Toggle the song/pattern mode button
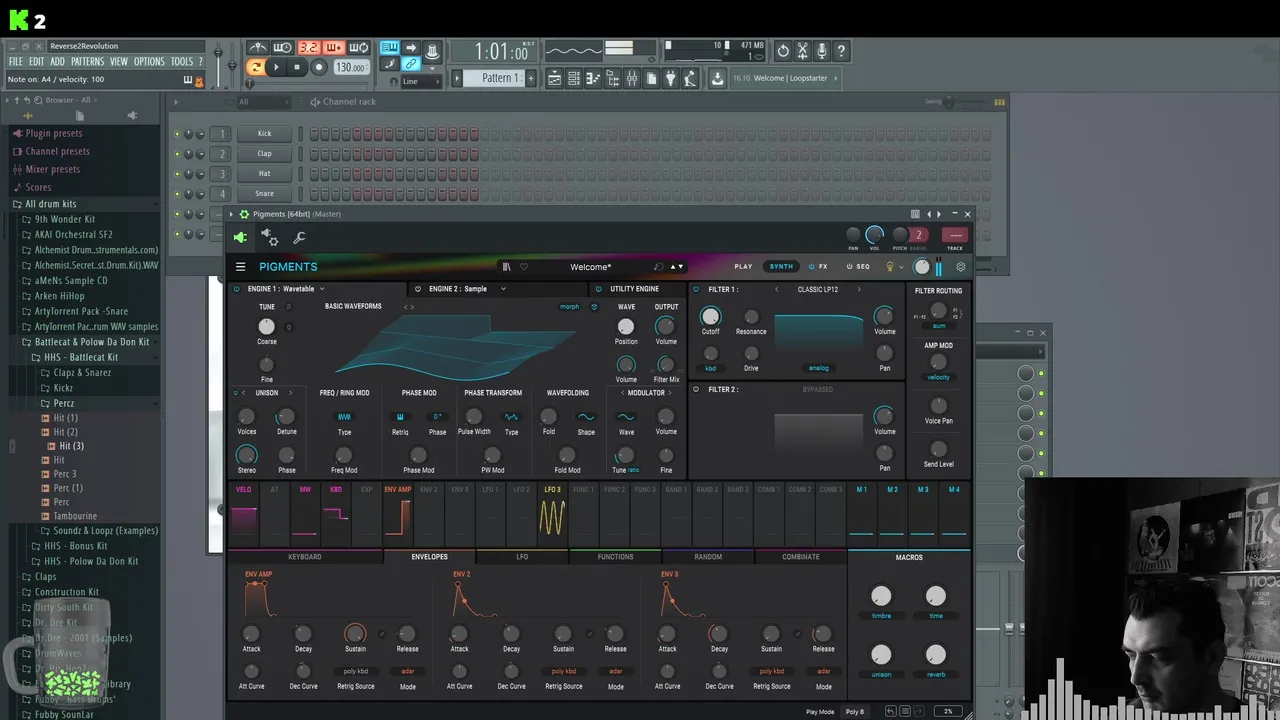The image size is (1280, 720). 256,67
